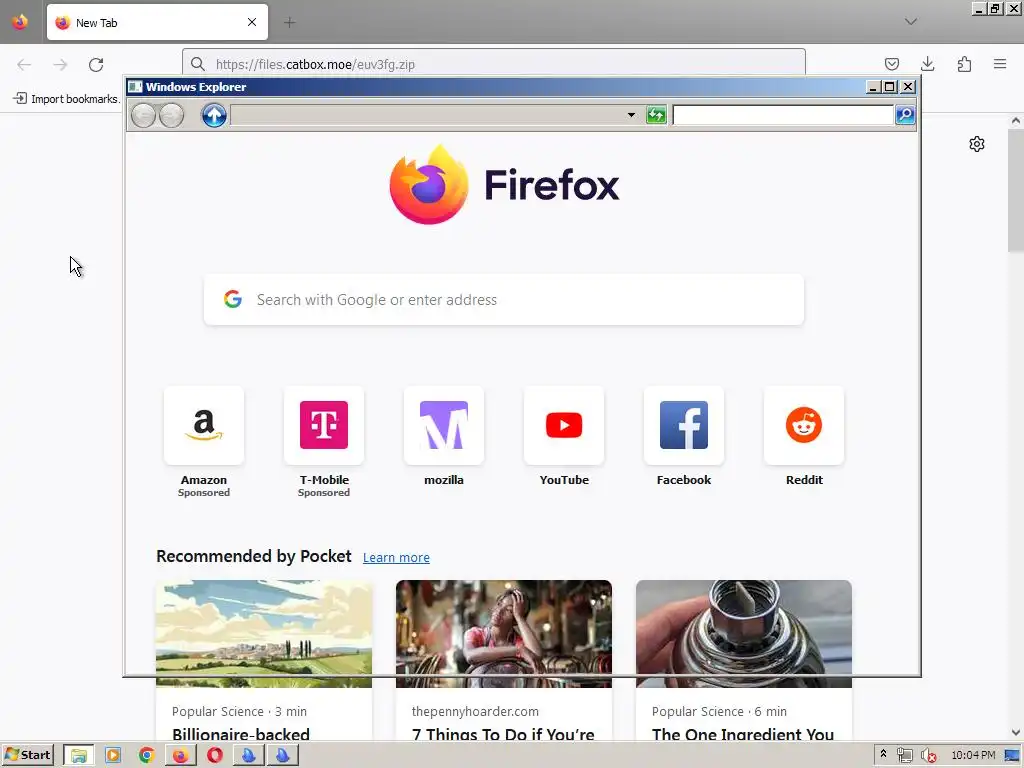Screen dimensions: 1024x768
Task: Click the Windows Explorer address combo box
Action: coord(435,115)
